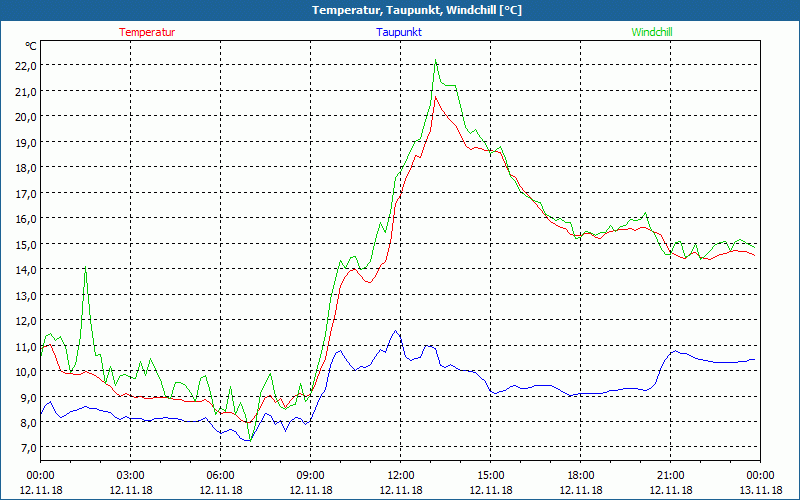Click the red Temperatur legend label
Screen dimensions: 800x500
coord(147,32)
